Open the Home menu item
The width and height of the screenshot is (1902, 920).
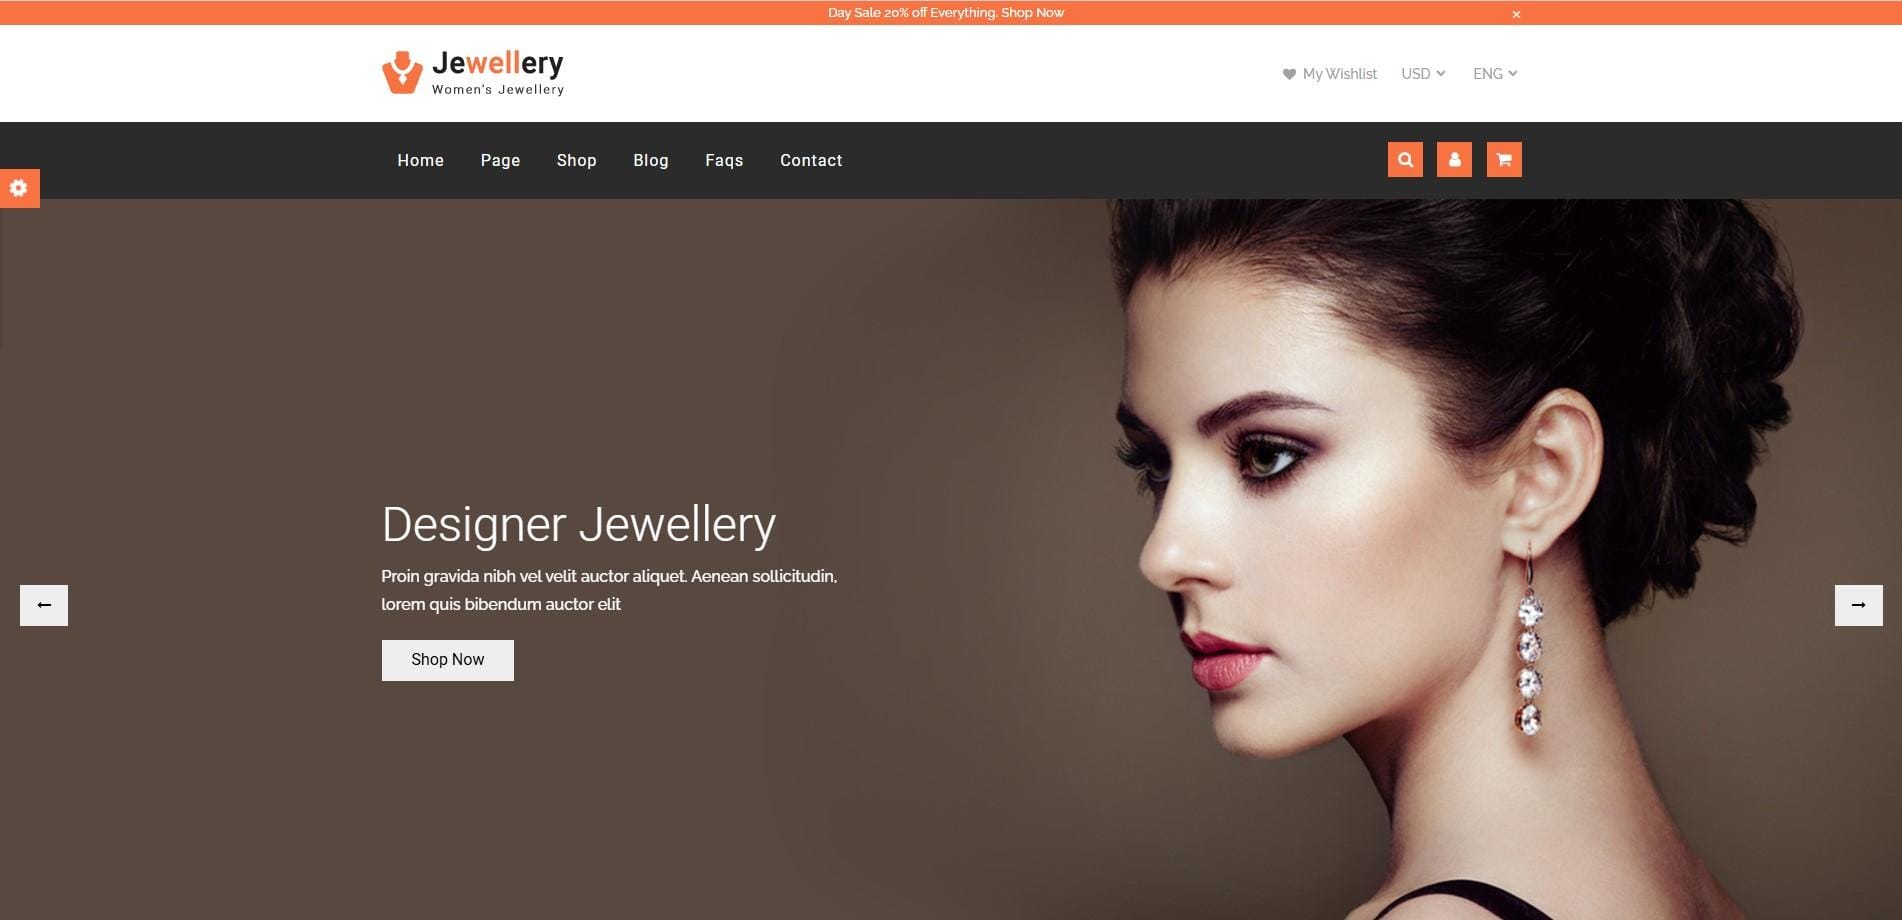(x=420, y=160)
